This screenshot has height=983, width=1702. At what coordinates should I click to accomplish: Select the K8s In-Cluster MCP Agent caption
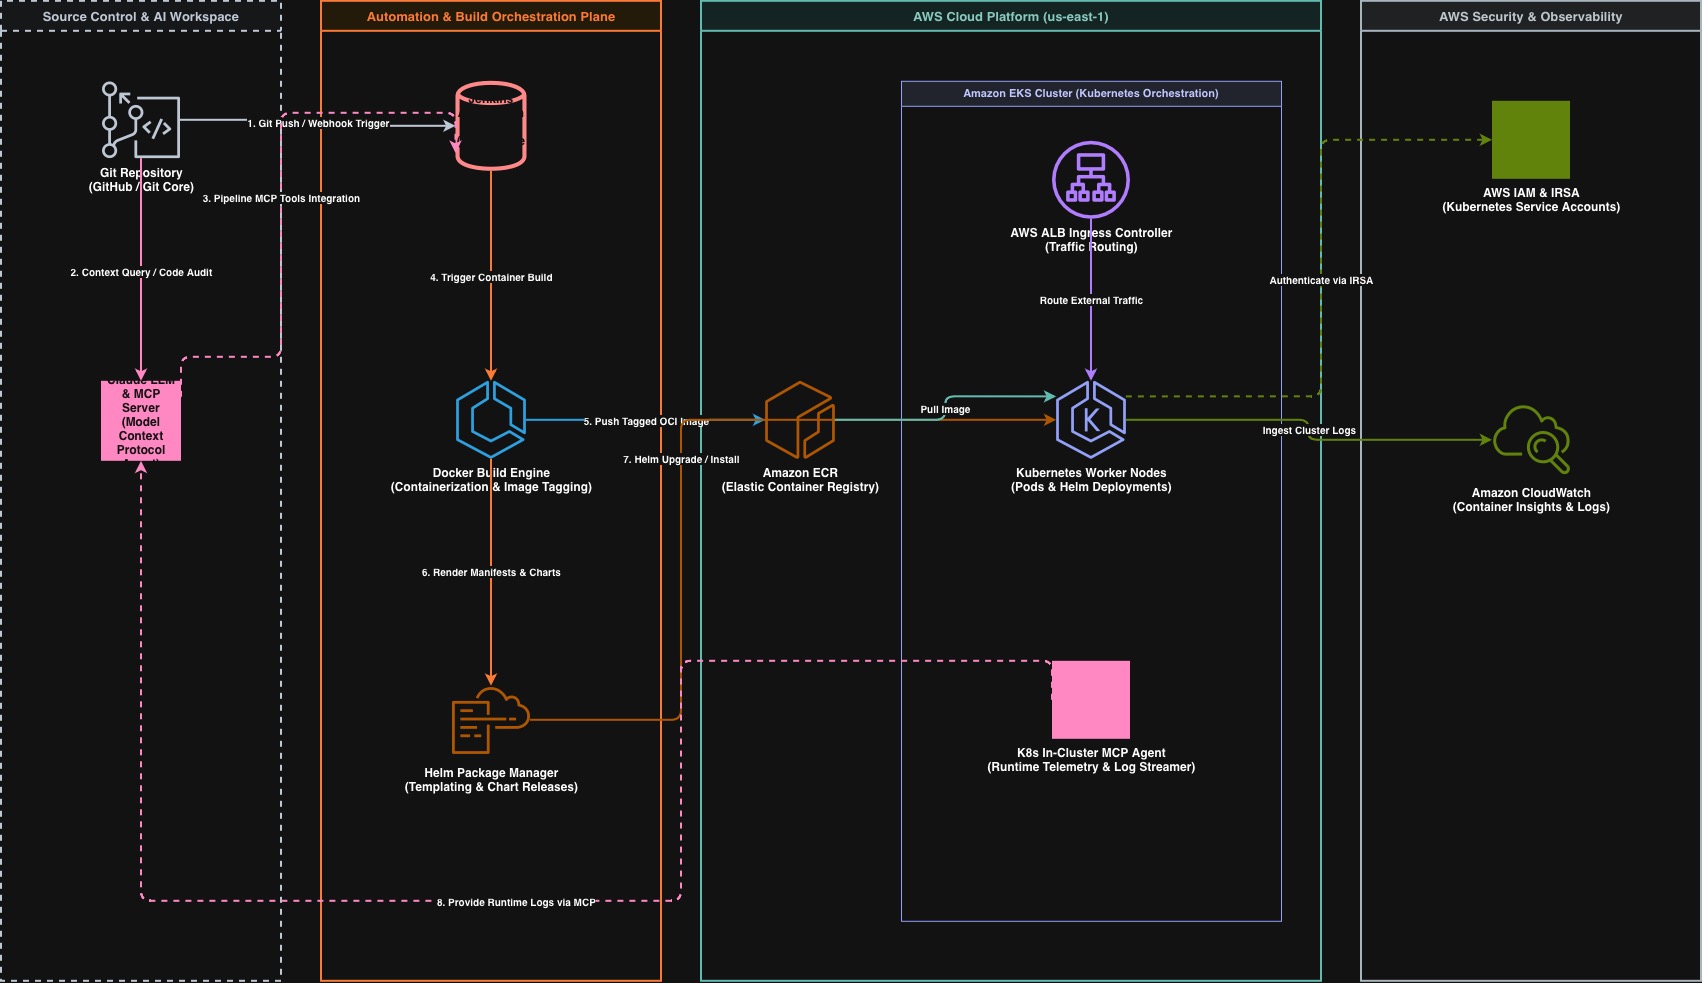pos(1091,760)
